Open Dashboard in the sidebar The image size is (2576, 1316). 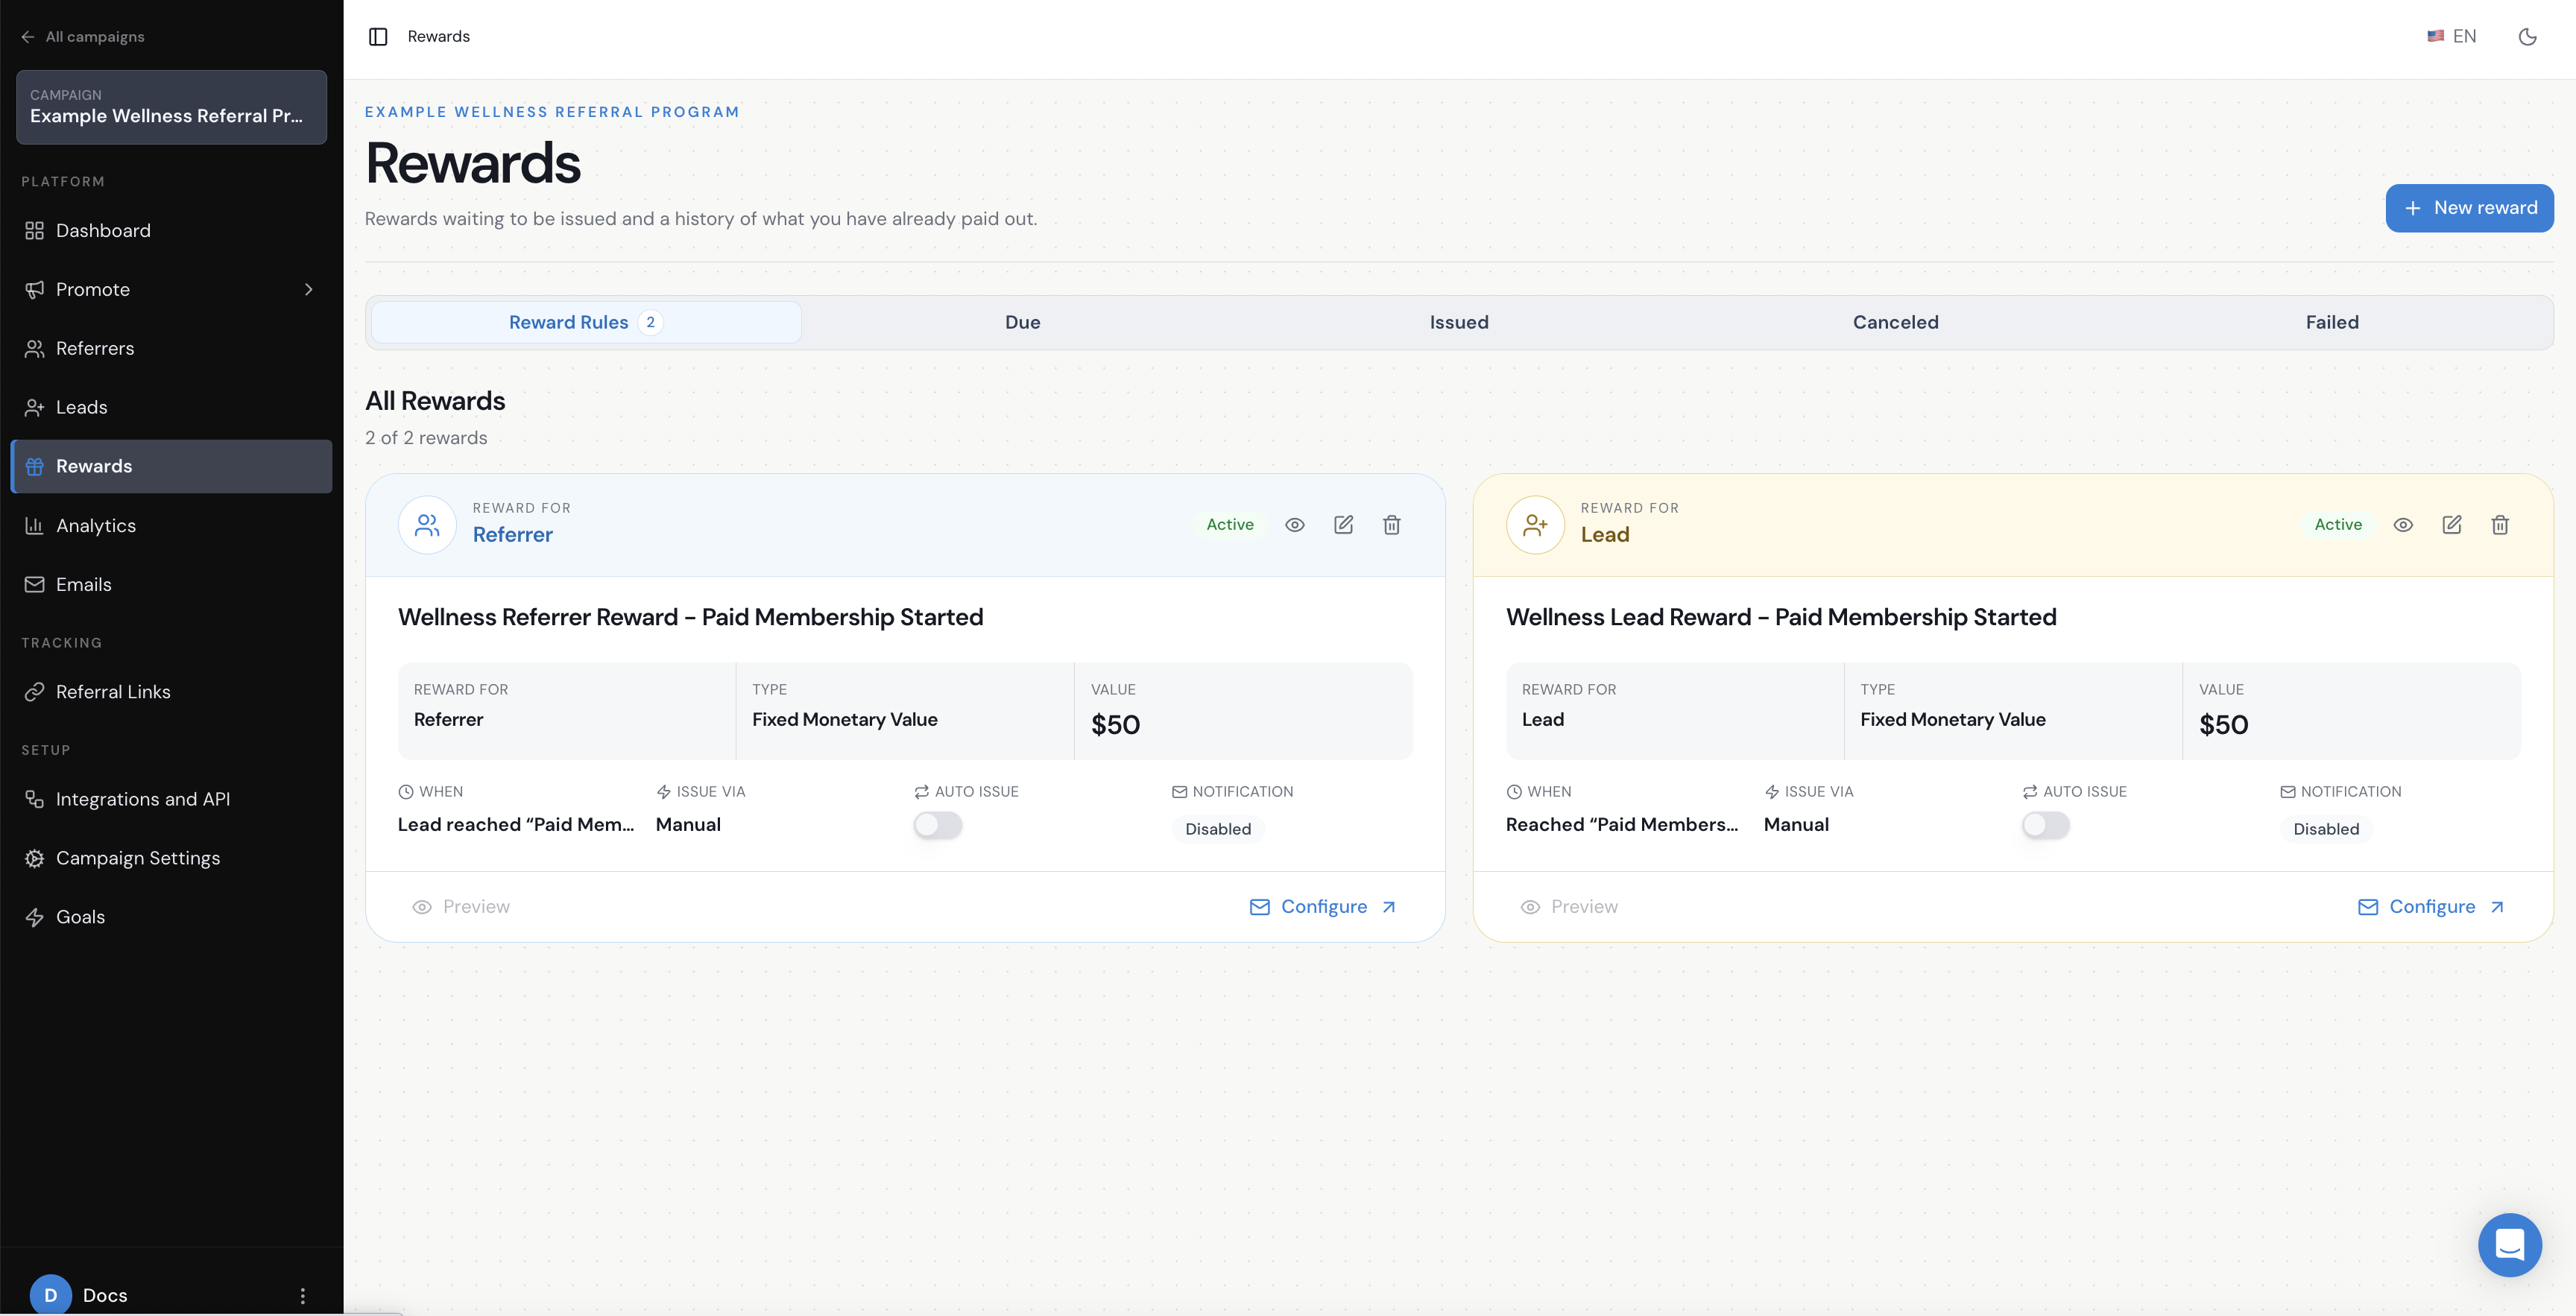coord(171,231)
